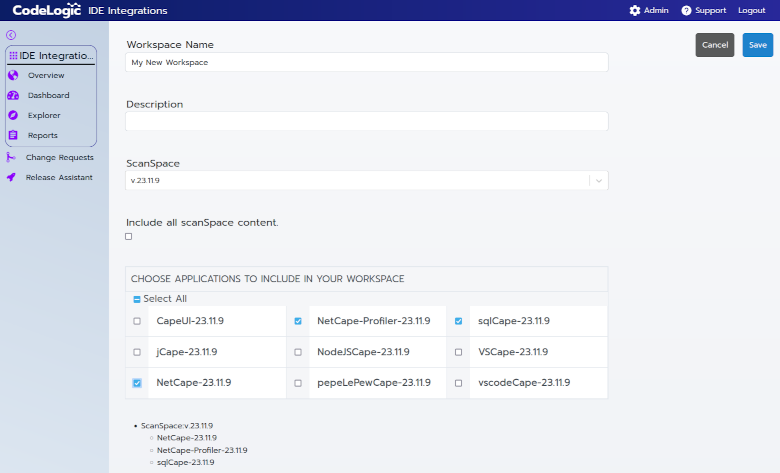Click the ScanSpace v.23.11.9 combo box
This screenshot has height=473, width=780.
click(367, 181)
